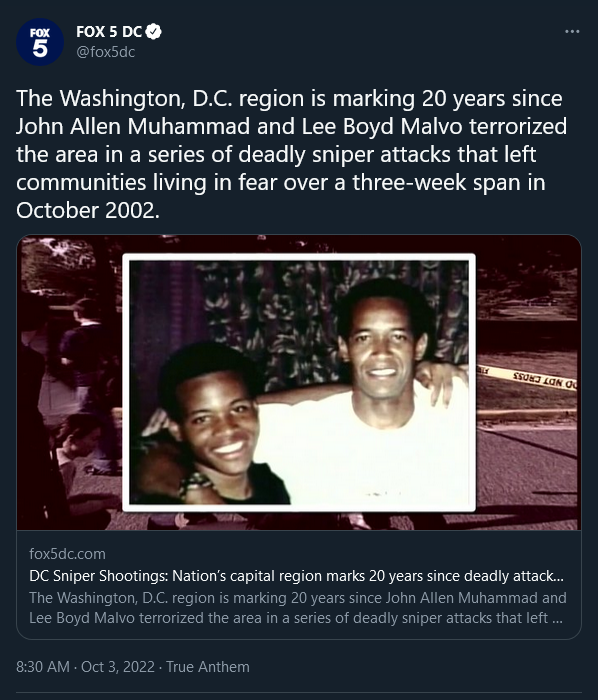598x700 pixels.
Task: Open the inset photo of two men
Action: click(299, 383)
